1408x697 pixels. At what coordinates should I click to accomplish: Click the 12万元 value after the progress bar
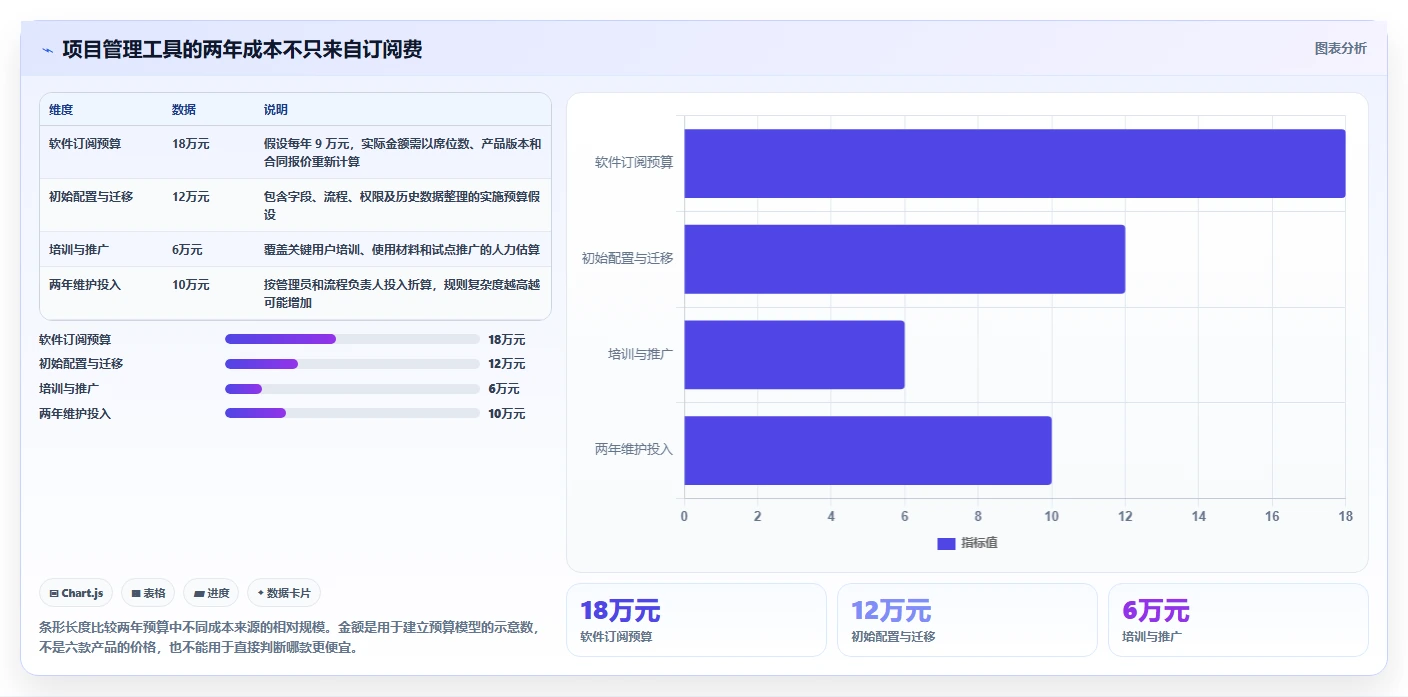pos(507,364)
